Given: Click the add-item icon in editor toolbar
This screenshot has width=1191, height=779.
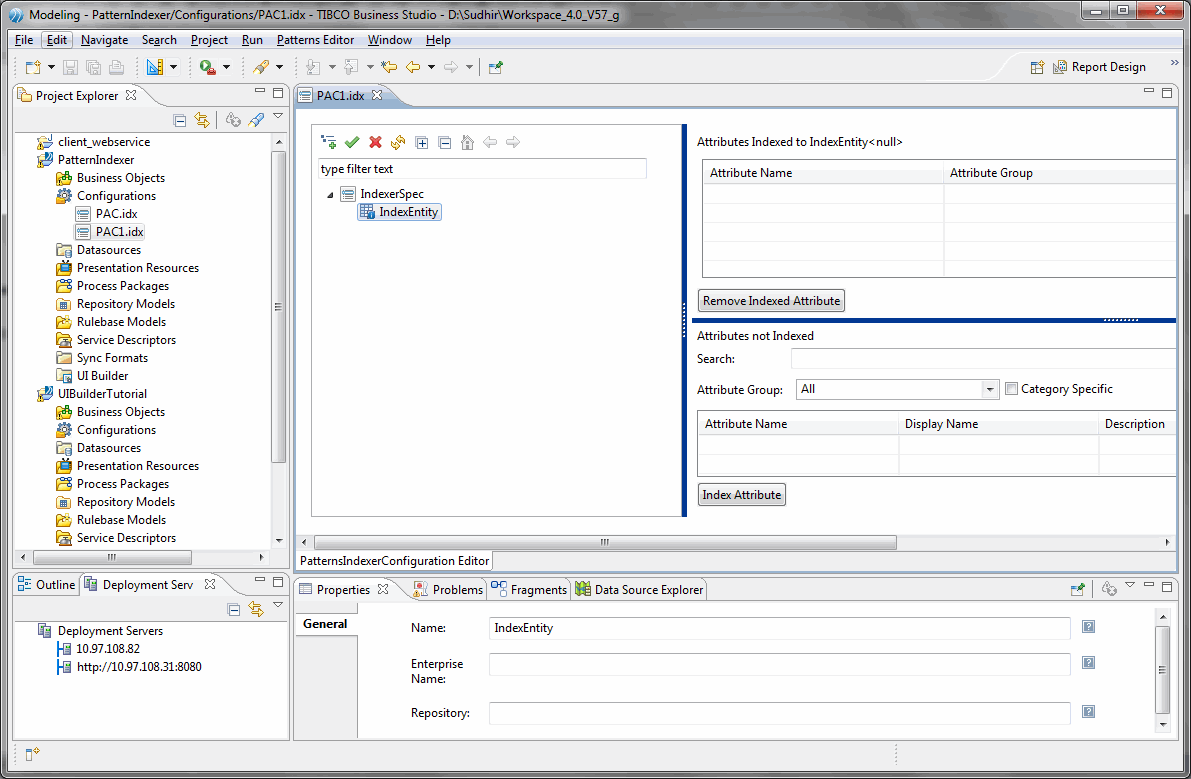Looking at the screenshot, I should coord(329,142).
